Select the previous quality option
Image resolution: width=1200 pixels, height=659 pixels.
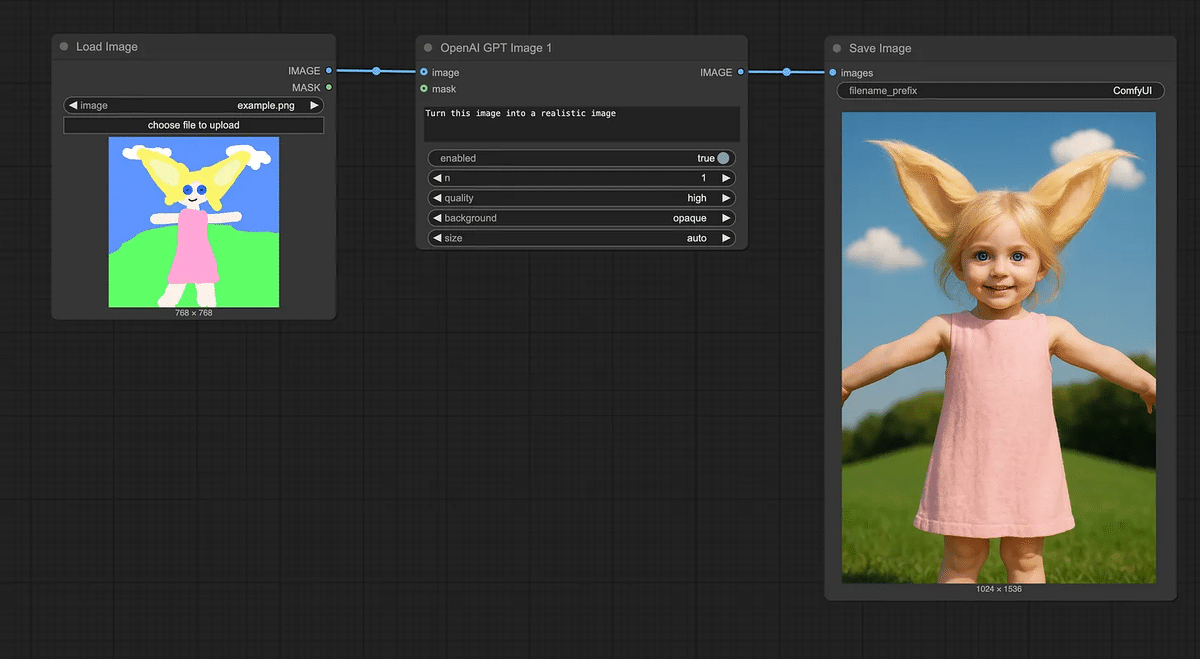437,198
